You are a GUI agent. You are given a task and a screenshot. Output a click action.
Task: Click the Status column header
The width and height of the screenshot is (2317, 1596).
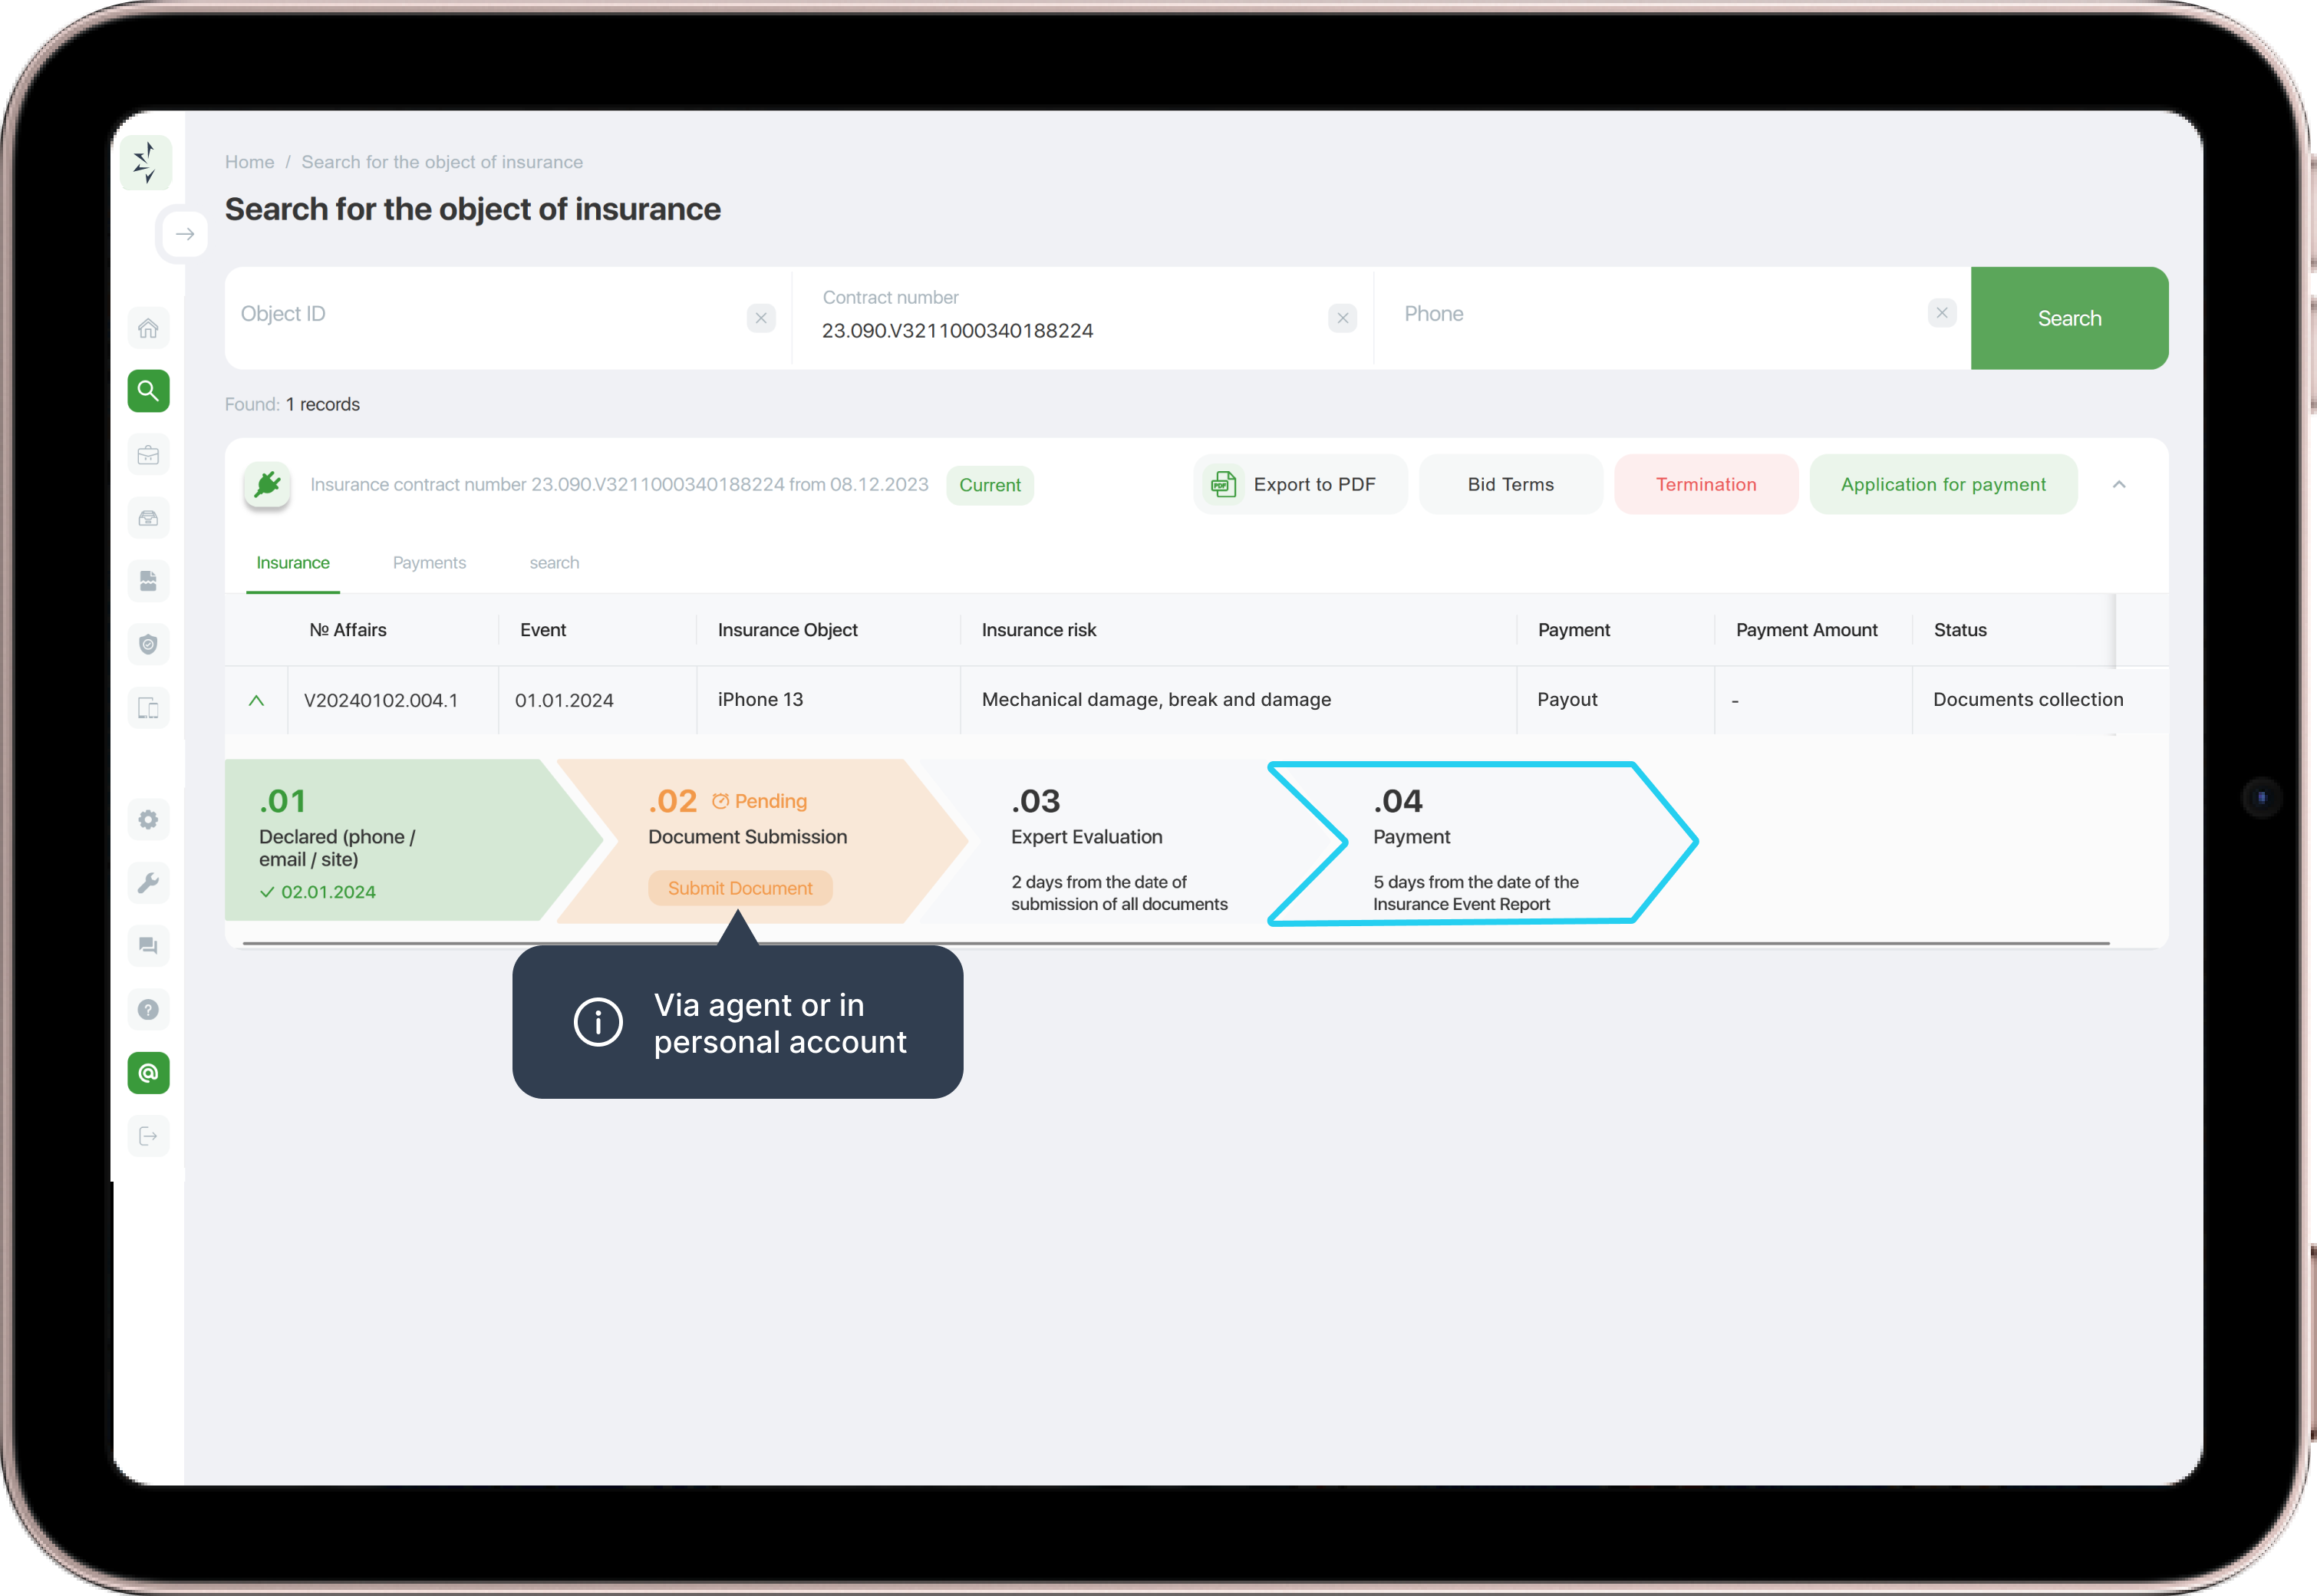1960,630
